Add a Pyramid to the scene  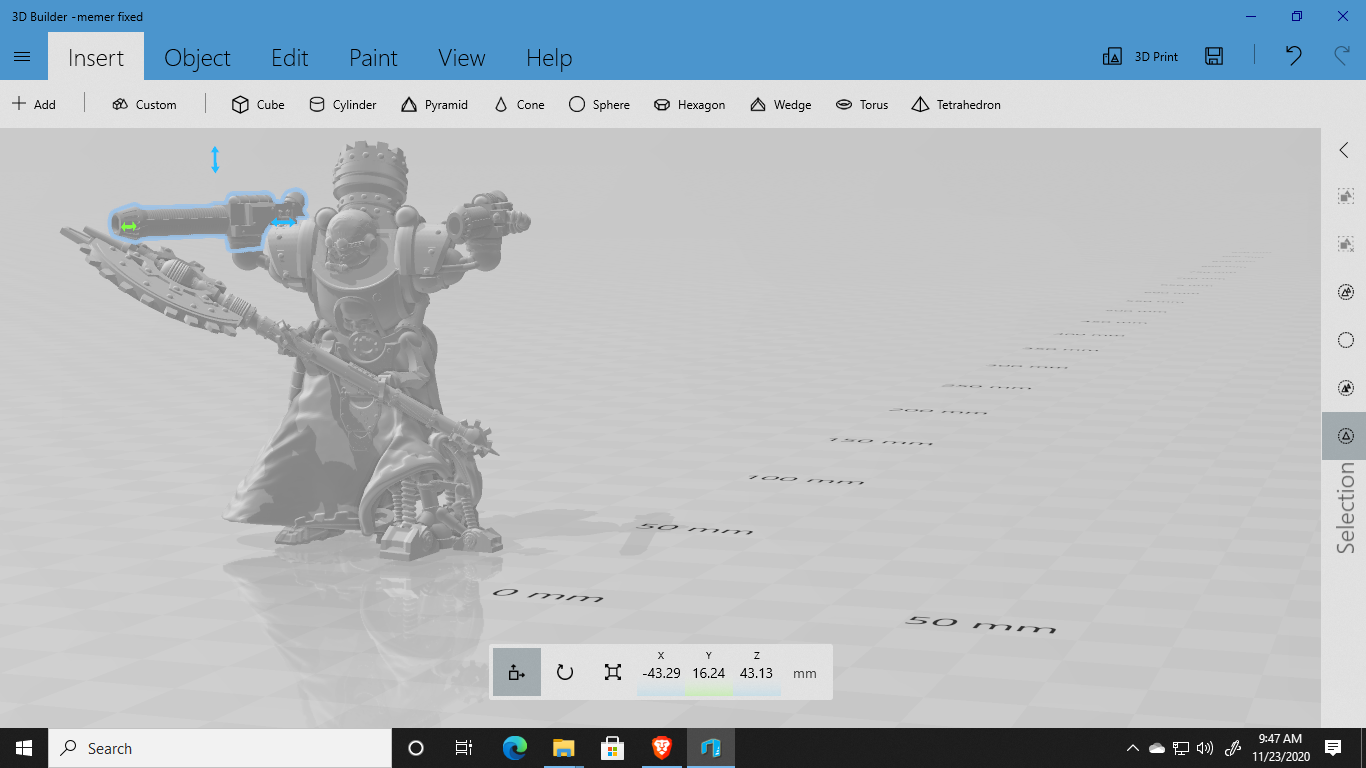click(434, 104)
